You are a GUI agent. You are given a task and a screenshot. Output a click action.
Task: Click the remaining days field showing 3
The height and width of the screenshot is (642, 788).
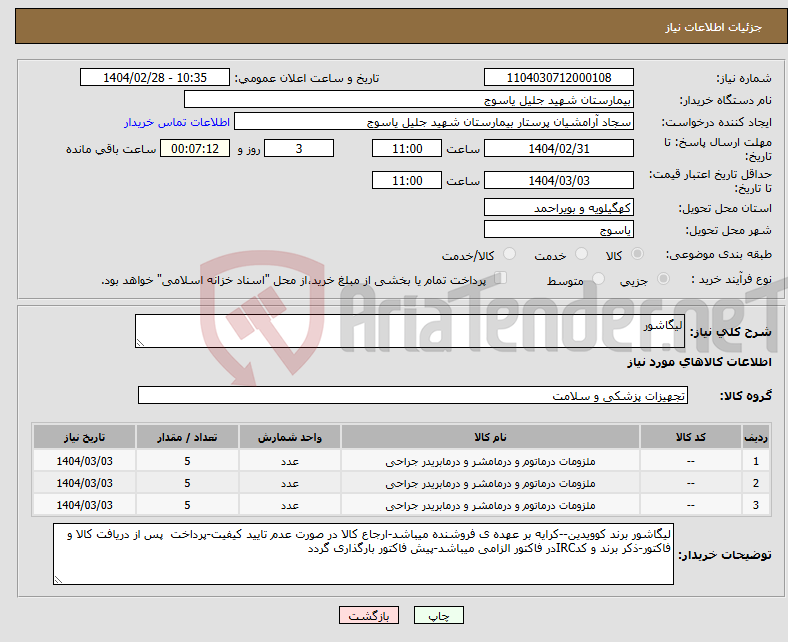click(x=299, y=148)
